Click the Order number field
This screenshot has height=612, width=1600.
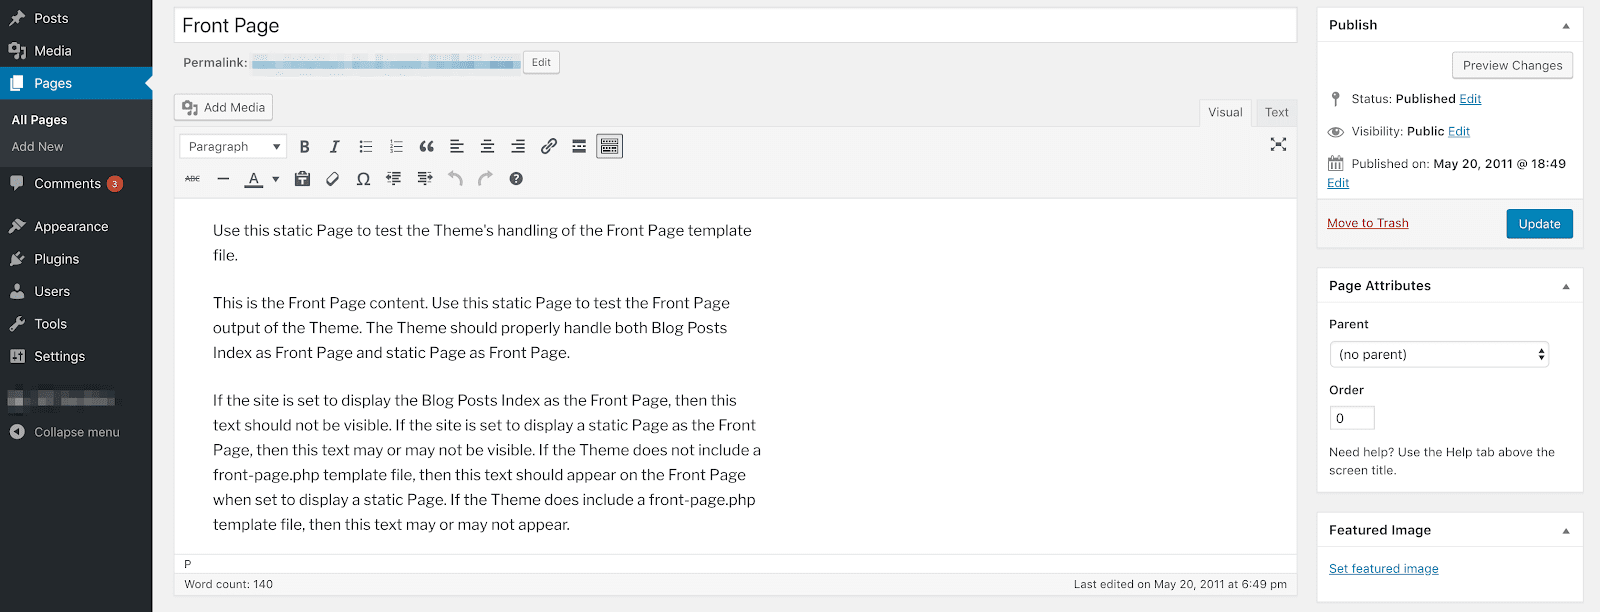pos(1352,418)
